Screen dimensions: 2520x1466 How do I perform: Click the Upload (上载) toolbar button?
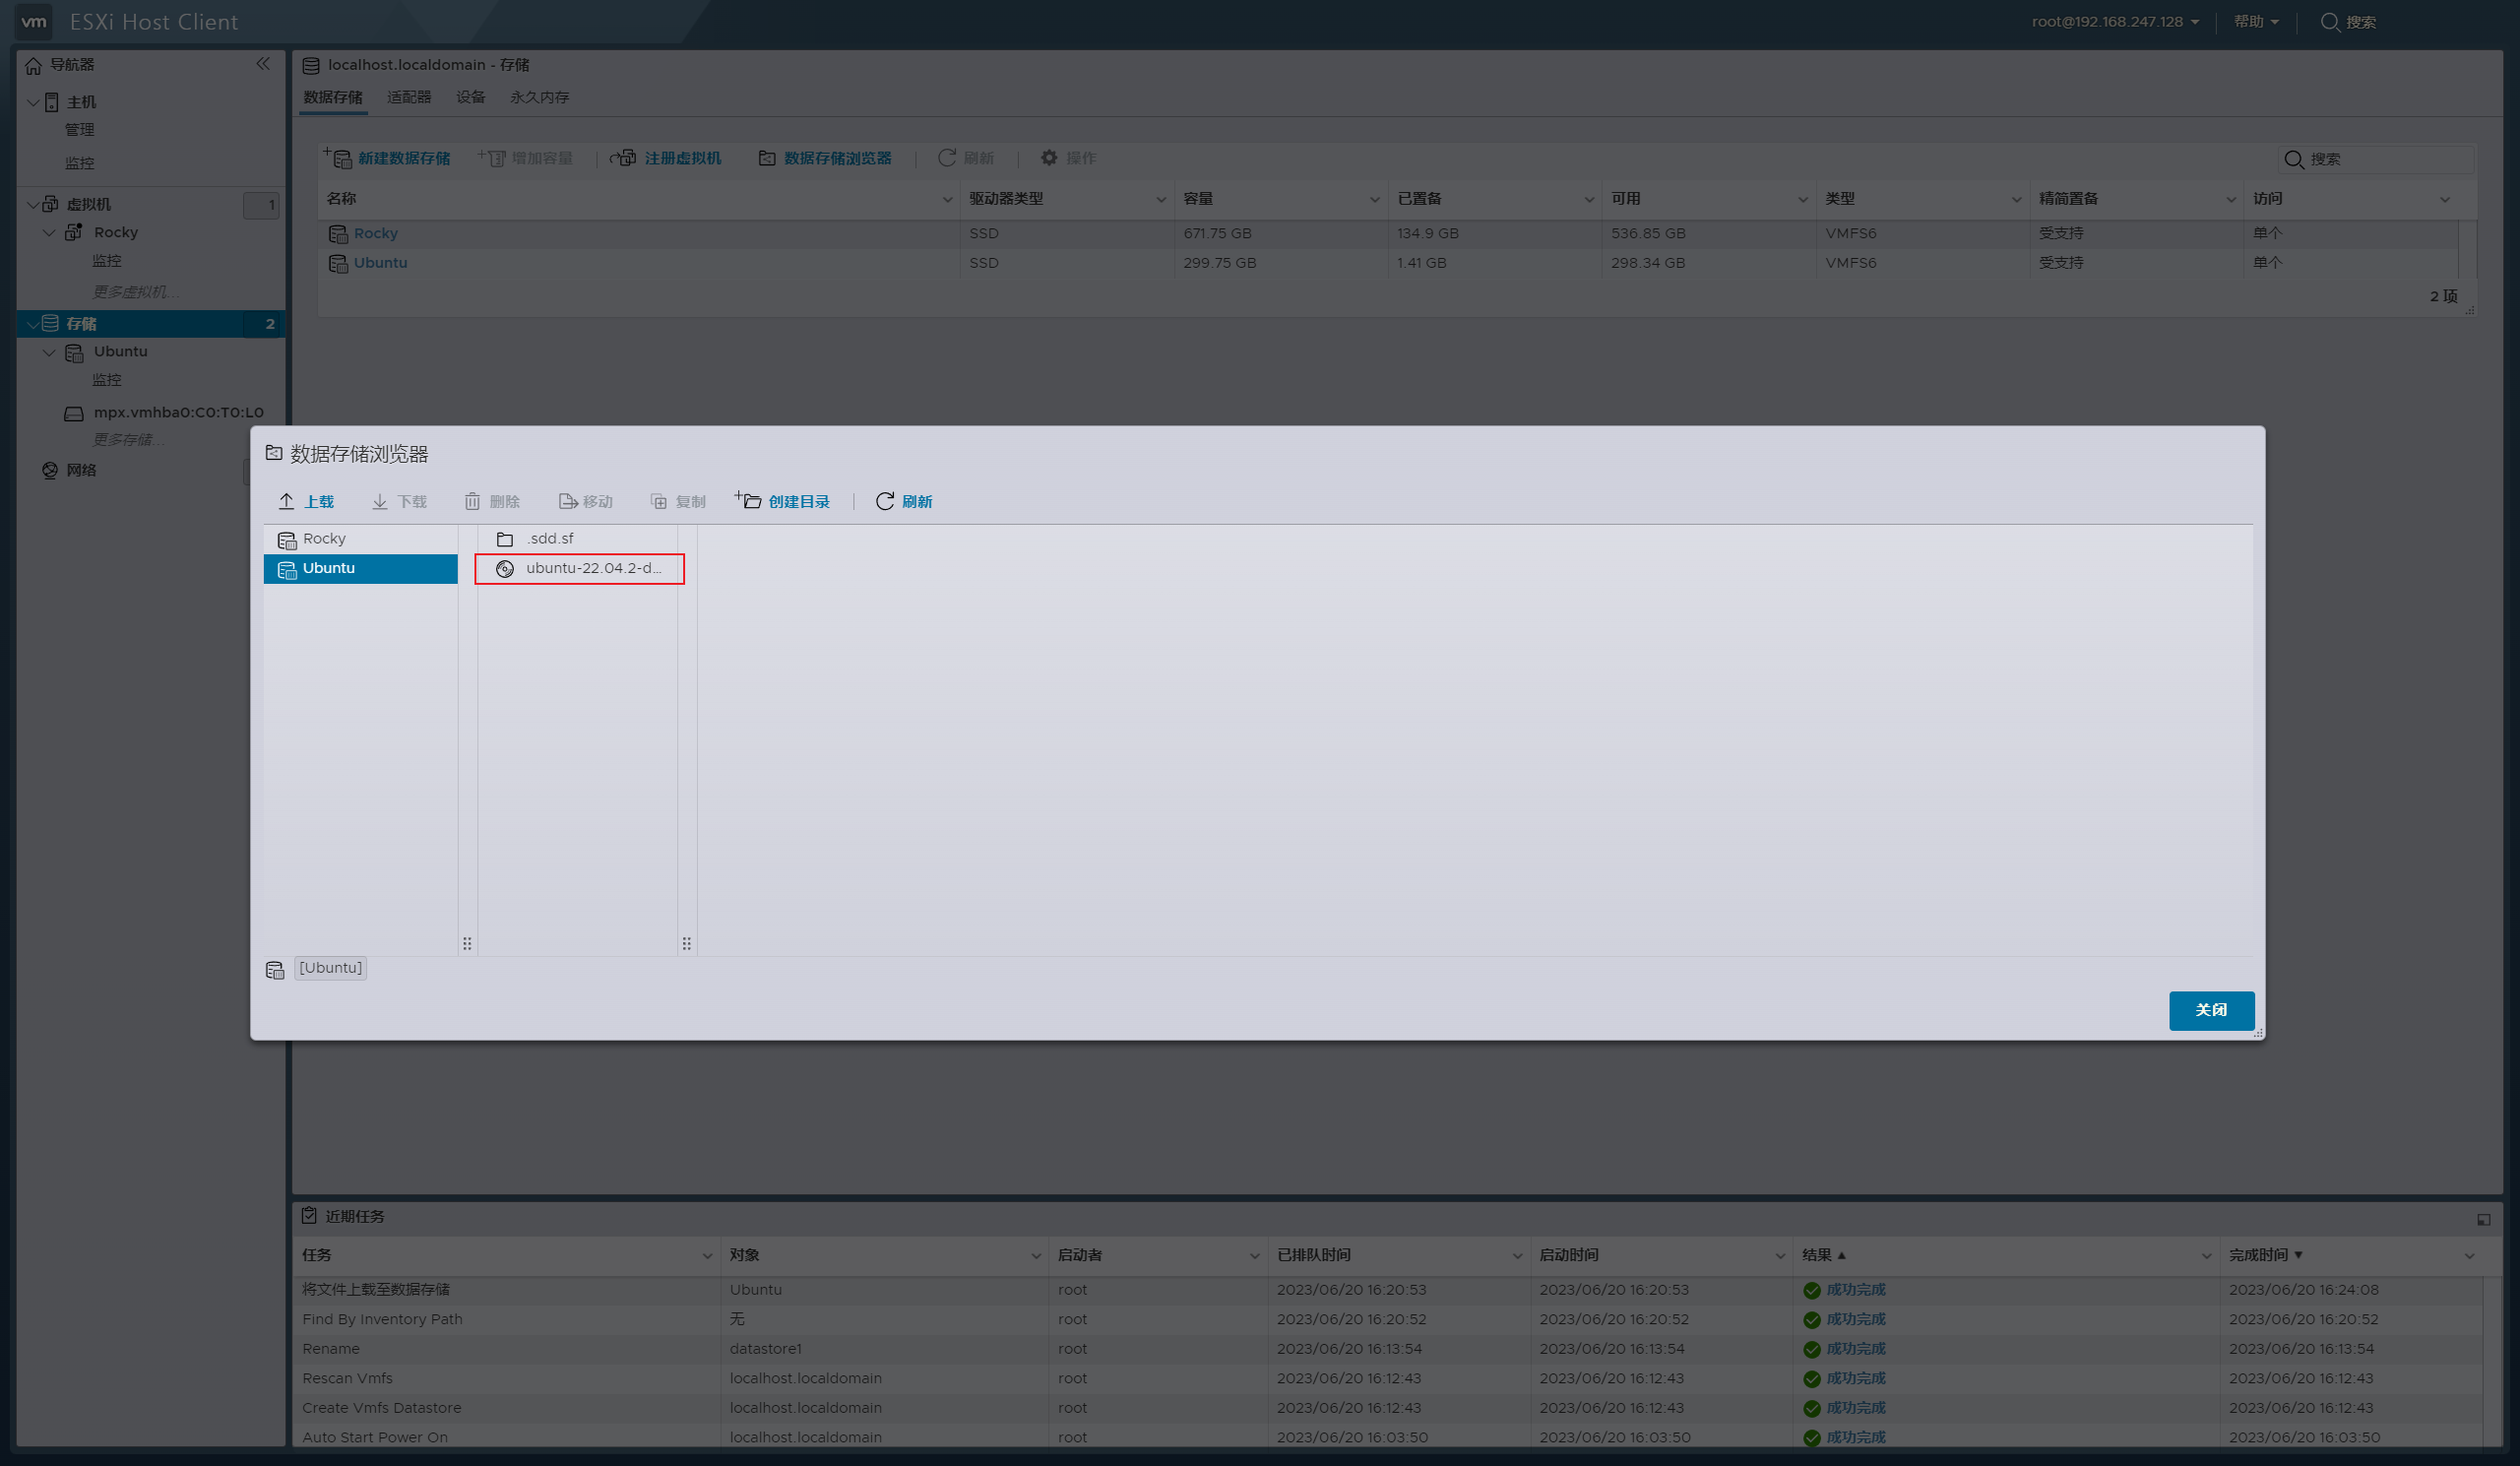[x=306, y=501]
